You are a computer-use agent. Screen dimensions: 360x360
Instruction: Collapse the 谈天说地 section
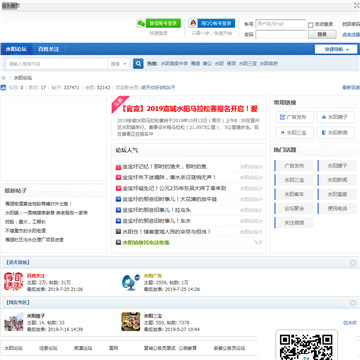[x=353, y=263]
